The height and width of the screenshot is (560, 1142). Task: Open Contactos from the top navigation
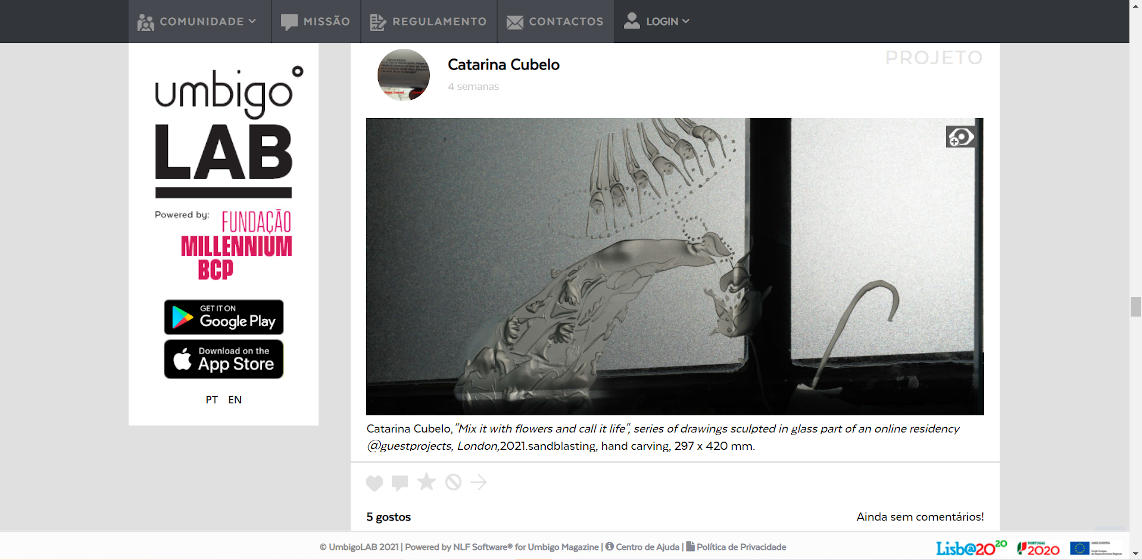pyautogui.click(x=556, y=22)
